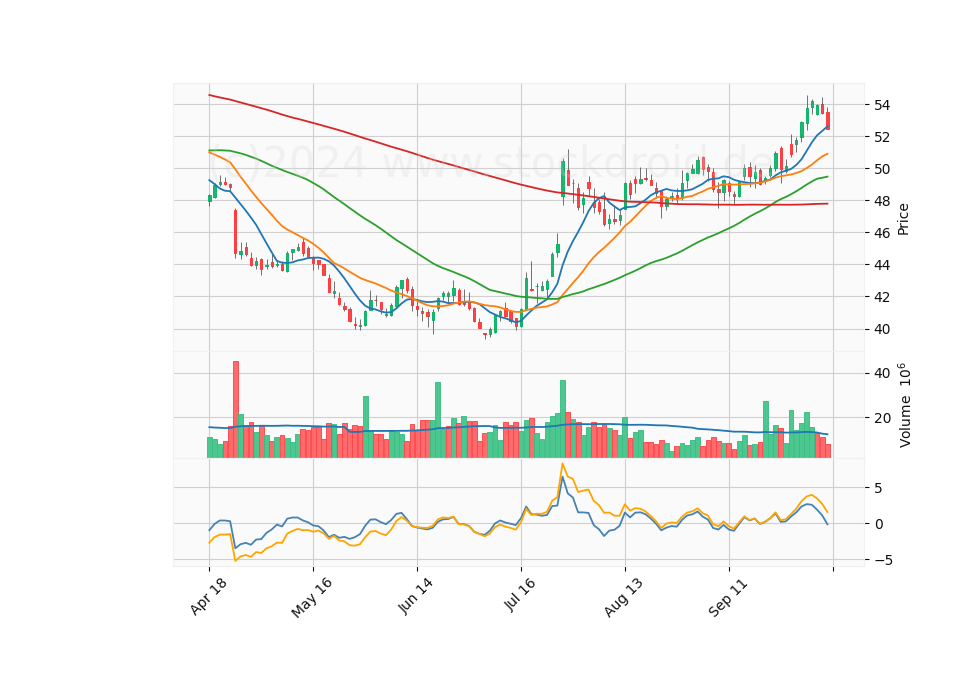Click the 42 price axis value
Viewport: 960px width, 690px height.
click(882, 297)
